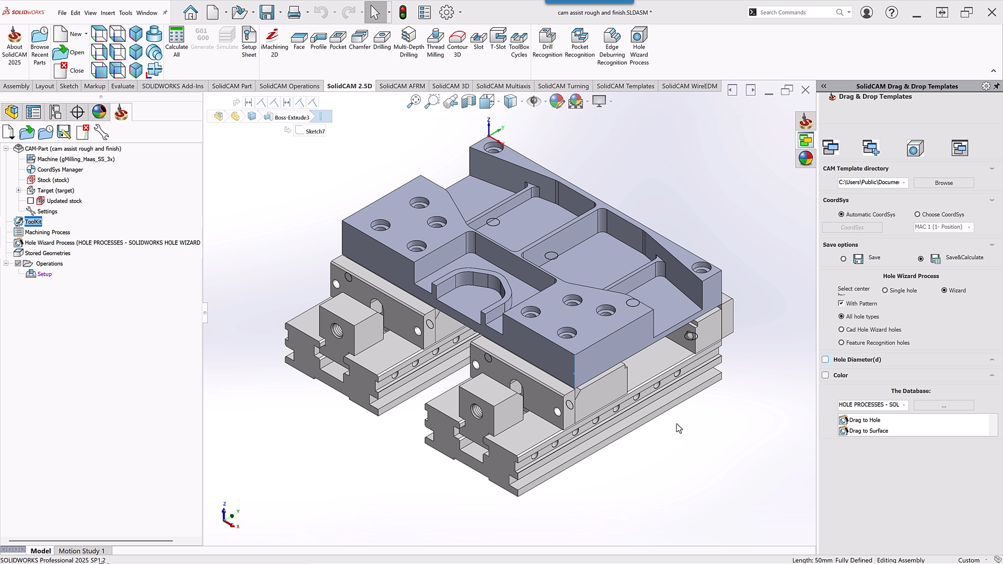Select Feature Recognition holes option

[841, 343]
